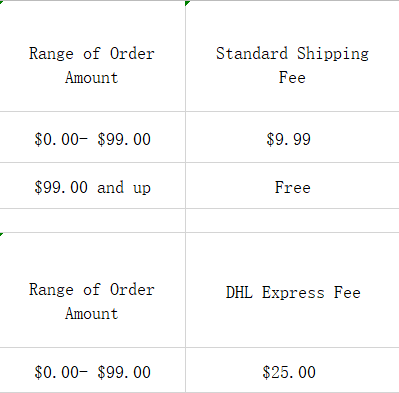399x393 pixels.
Task: Select the Standard Shipping Fee header cell
Action: tap(292, 56)
